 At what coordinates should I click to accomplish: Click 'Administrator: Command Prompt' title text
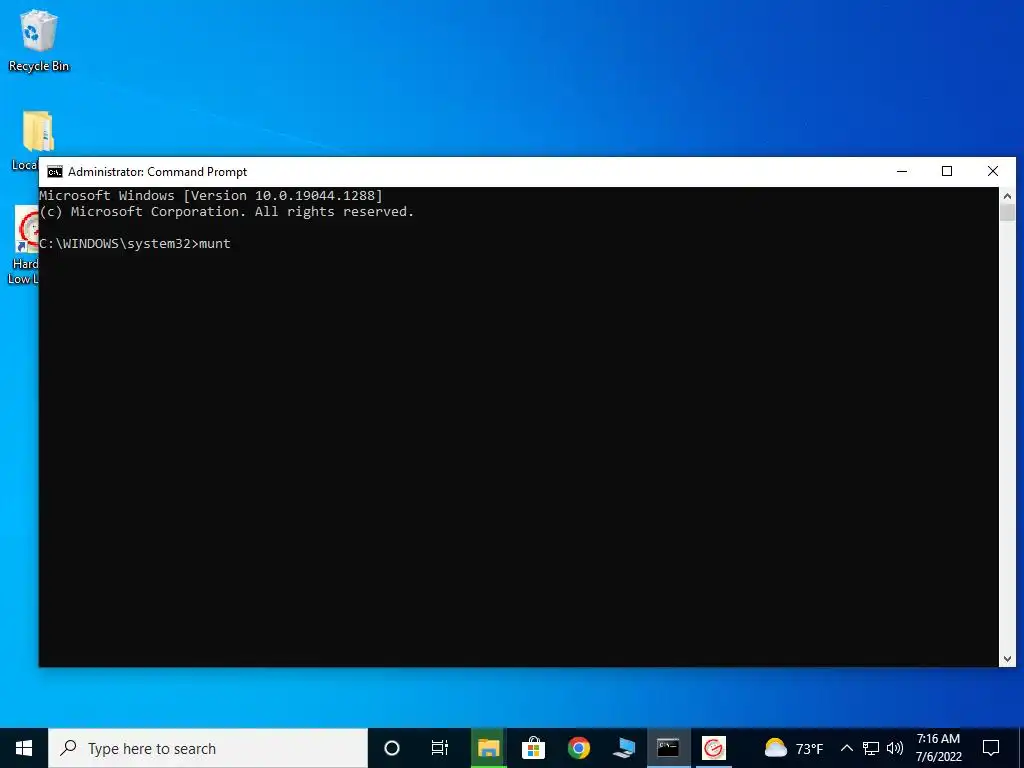coord(157,172)
